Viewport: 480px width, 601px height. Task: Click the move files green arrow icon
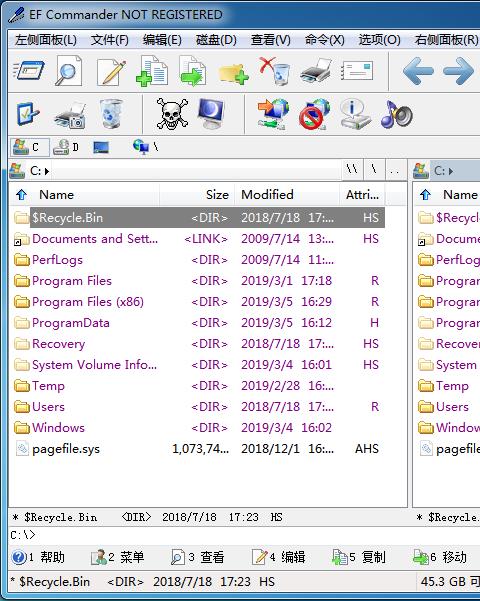pos(193,71)
